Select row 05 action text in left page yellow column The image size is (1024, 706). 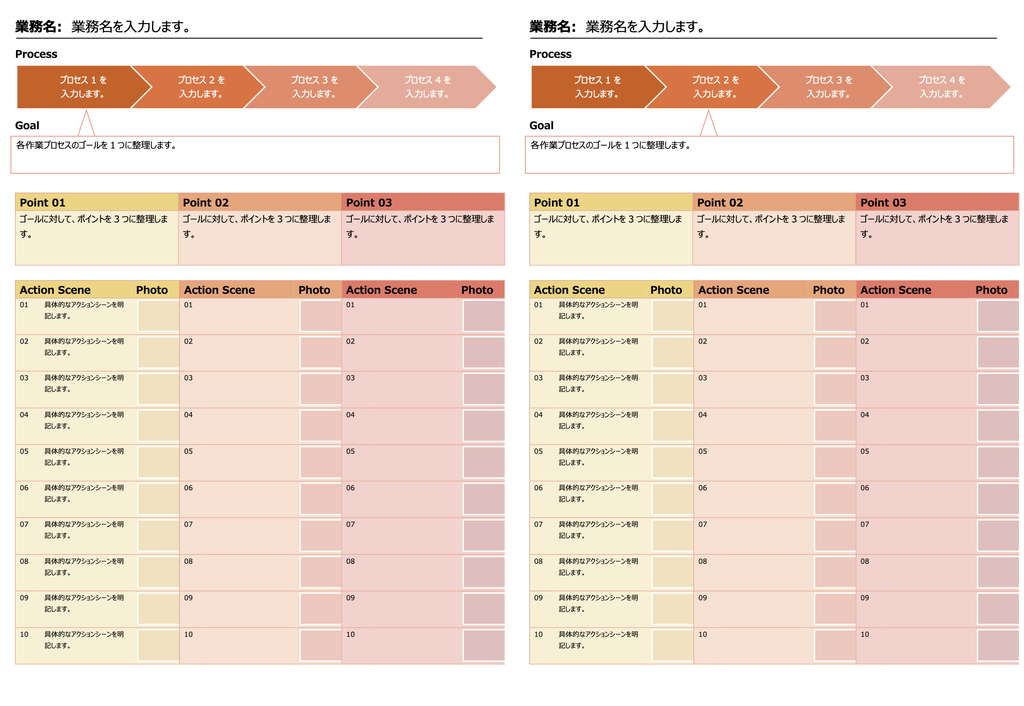(x=84, y=457)
